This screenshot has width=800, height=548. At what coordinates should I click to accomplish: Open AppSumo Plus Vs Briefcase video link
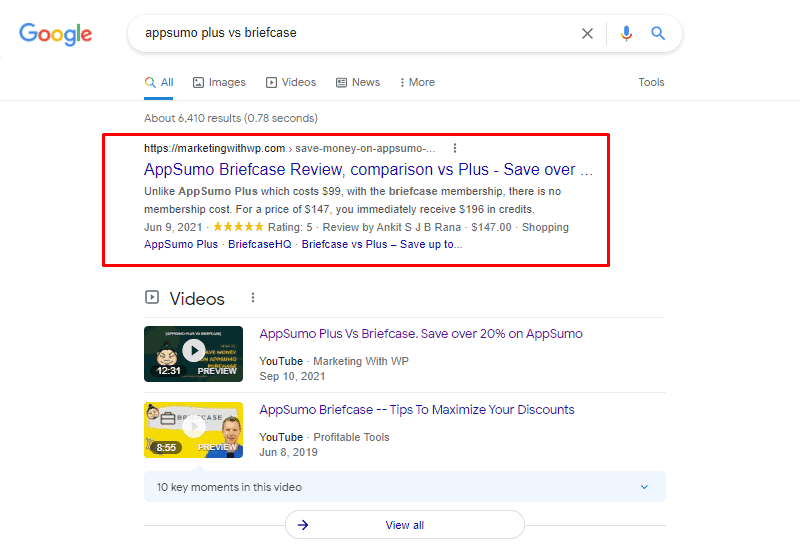[421, 334]
